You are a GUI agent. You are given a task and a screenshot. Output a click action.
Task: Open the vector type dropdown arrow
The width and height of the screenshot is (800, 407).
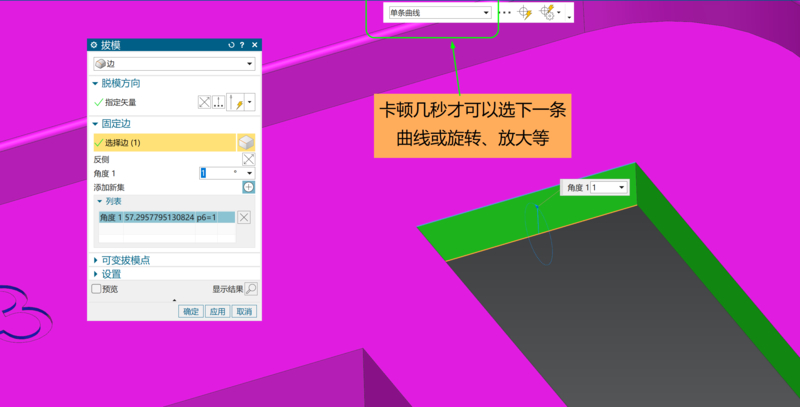[x=249, y=102]
